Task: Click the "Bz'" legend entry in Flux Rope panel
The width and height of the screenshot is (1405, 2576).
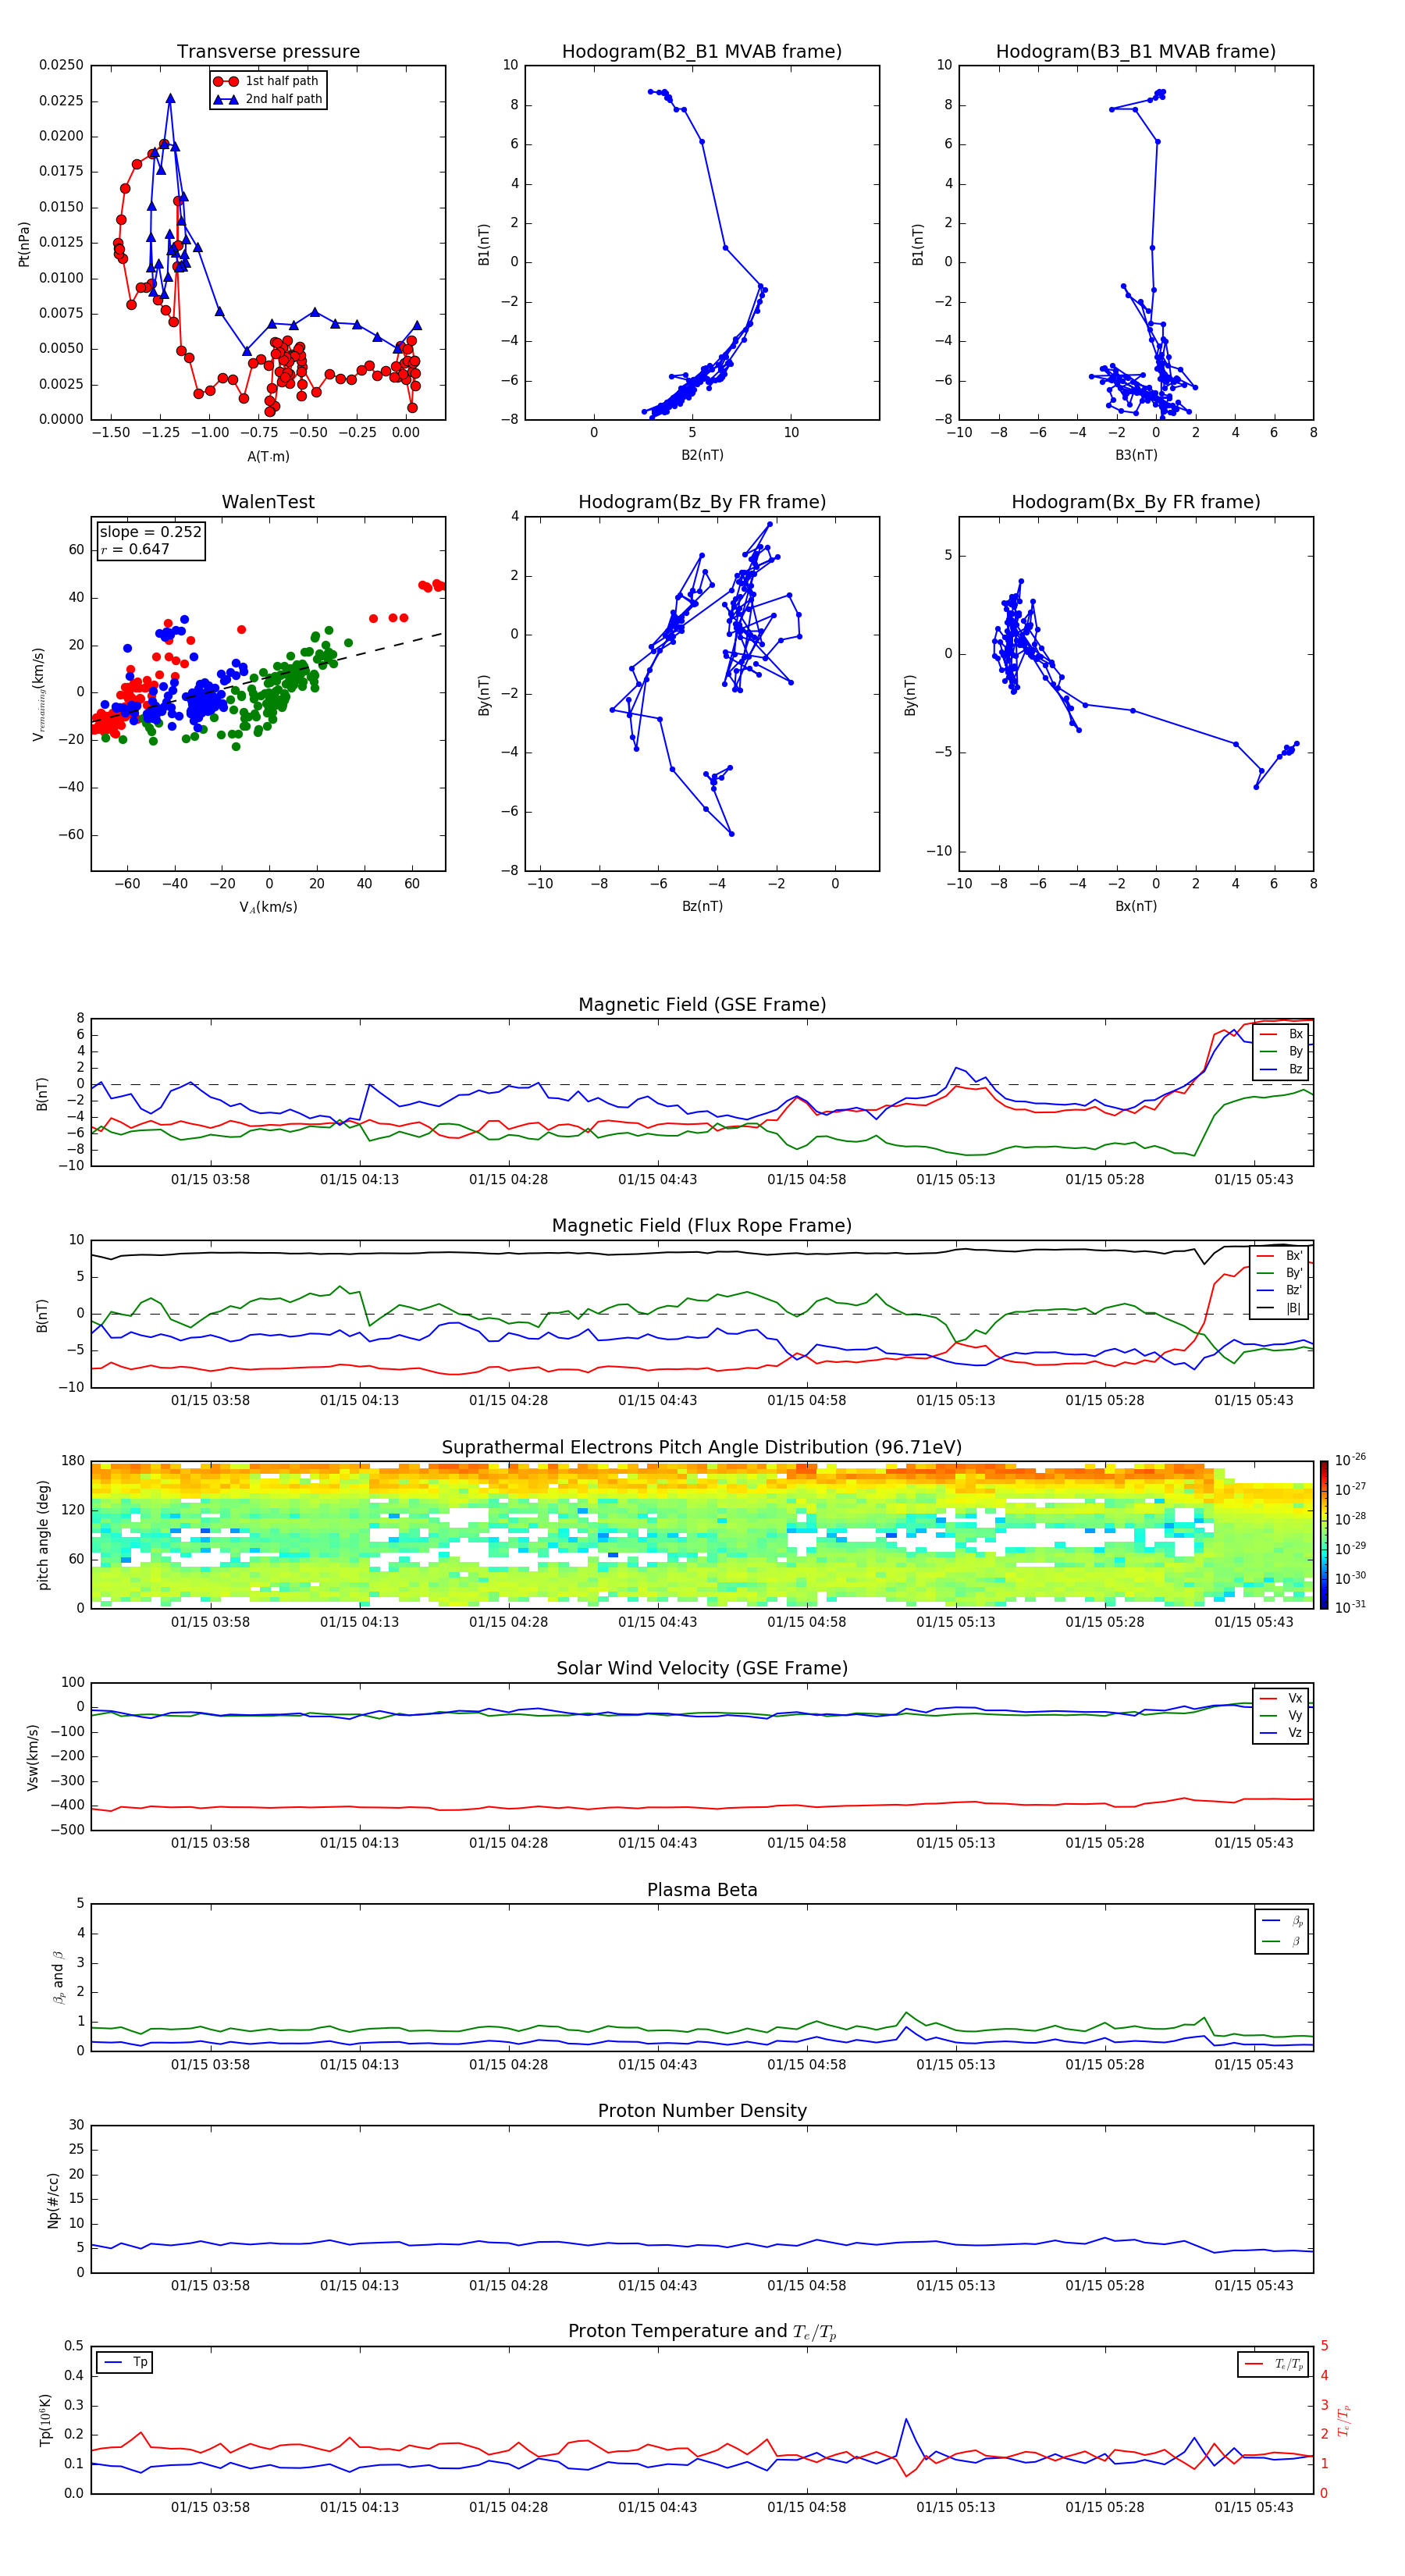Action: pyautogui.click(x=1281, y=1290)
